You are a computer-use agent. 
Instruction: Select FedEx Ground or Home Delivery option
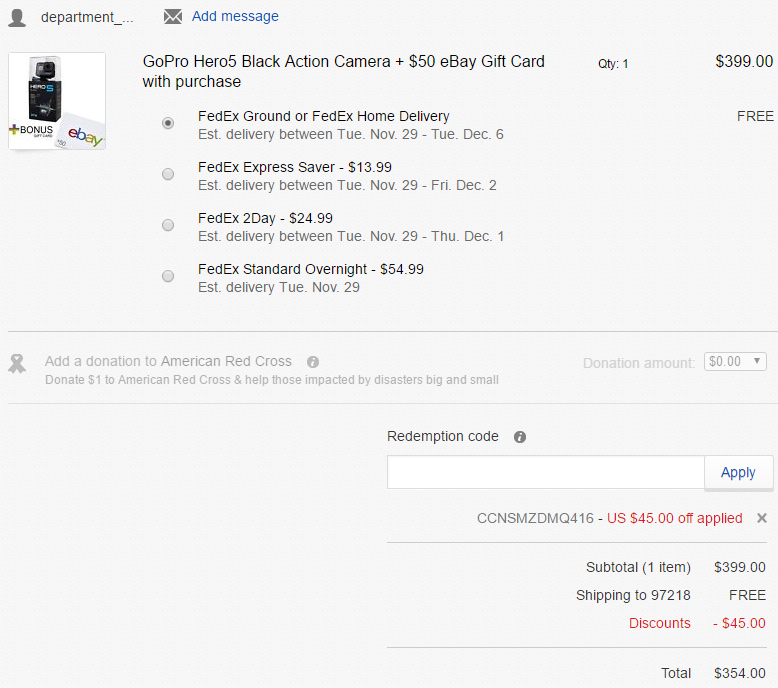(168, 123)
